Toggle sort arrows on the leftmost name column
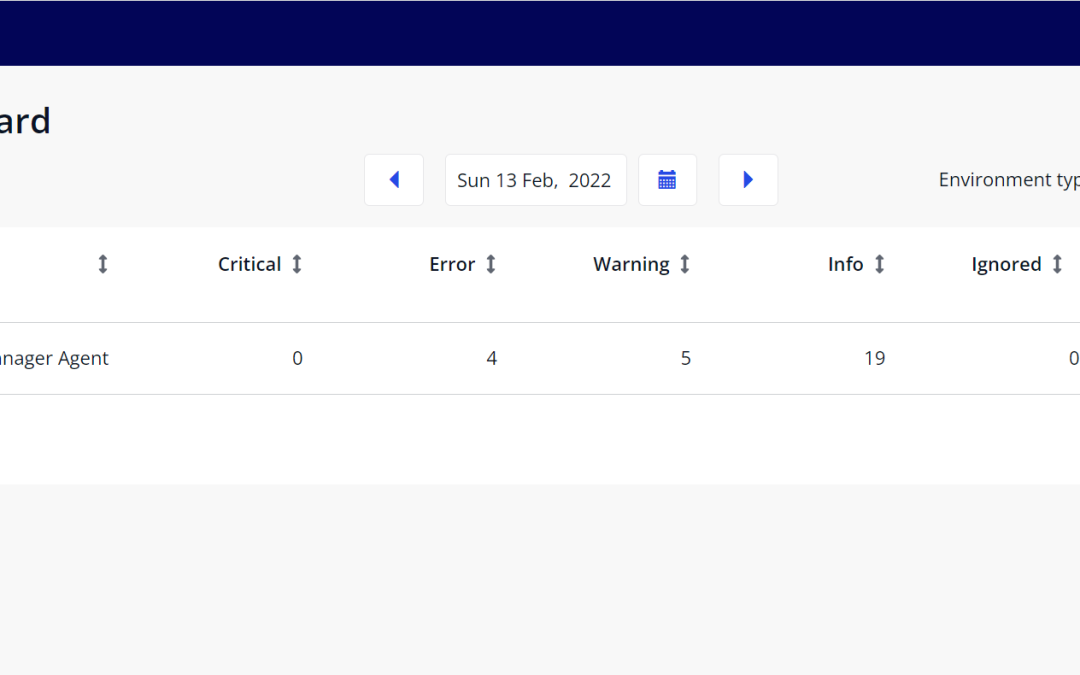The width and height of the screenshot is (1080, 675). coord(102,264)
